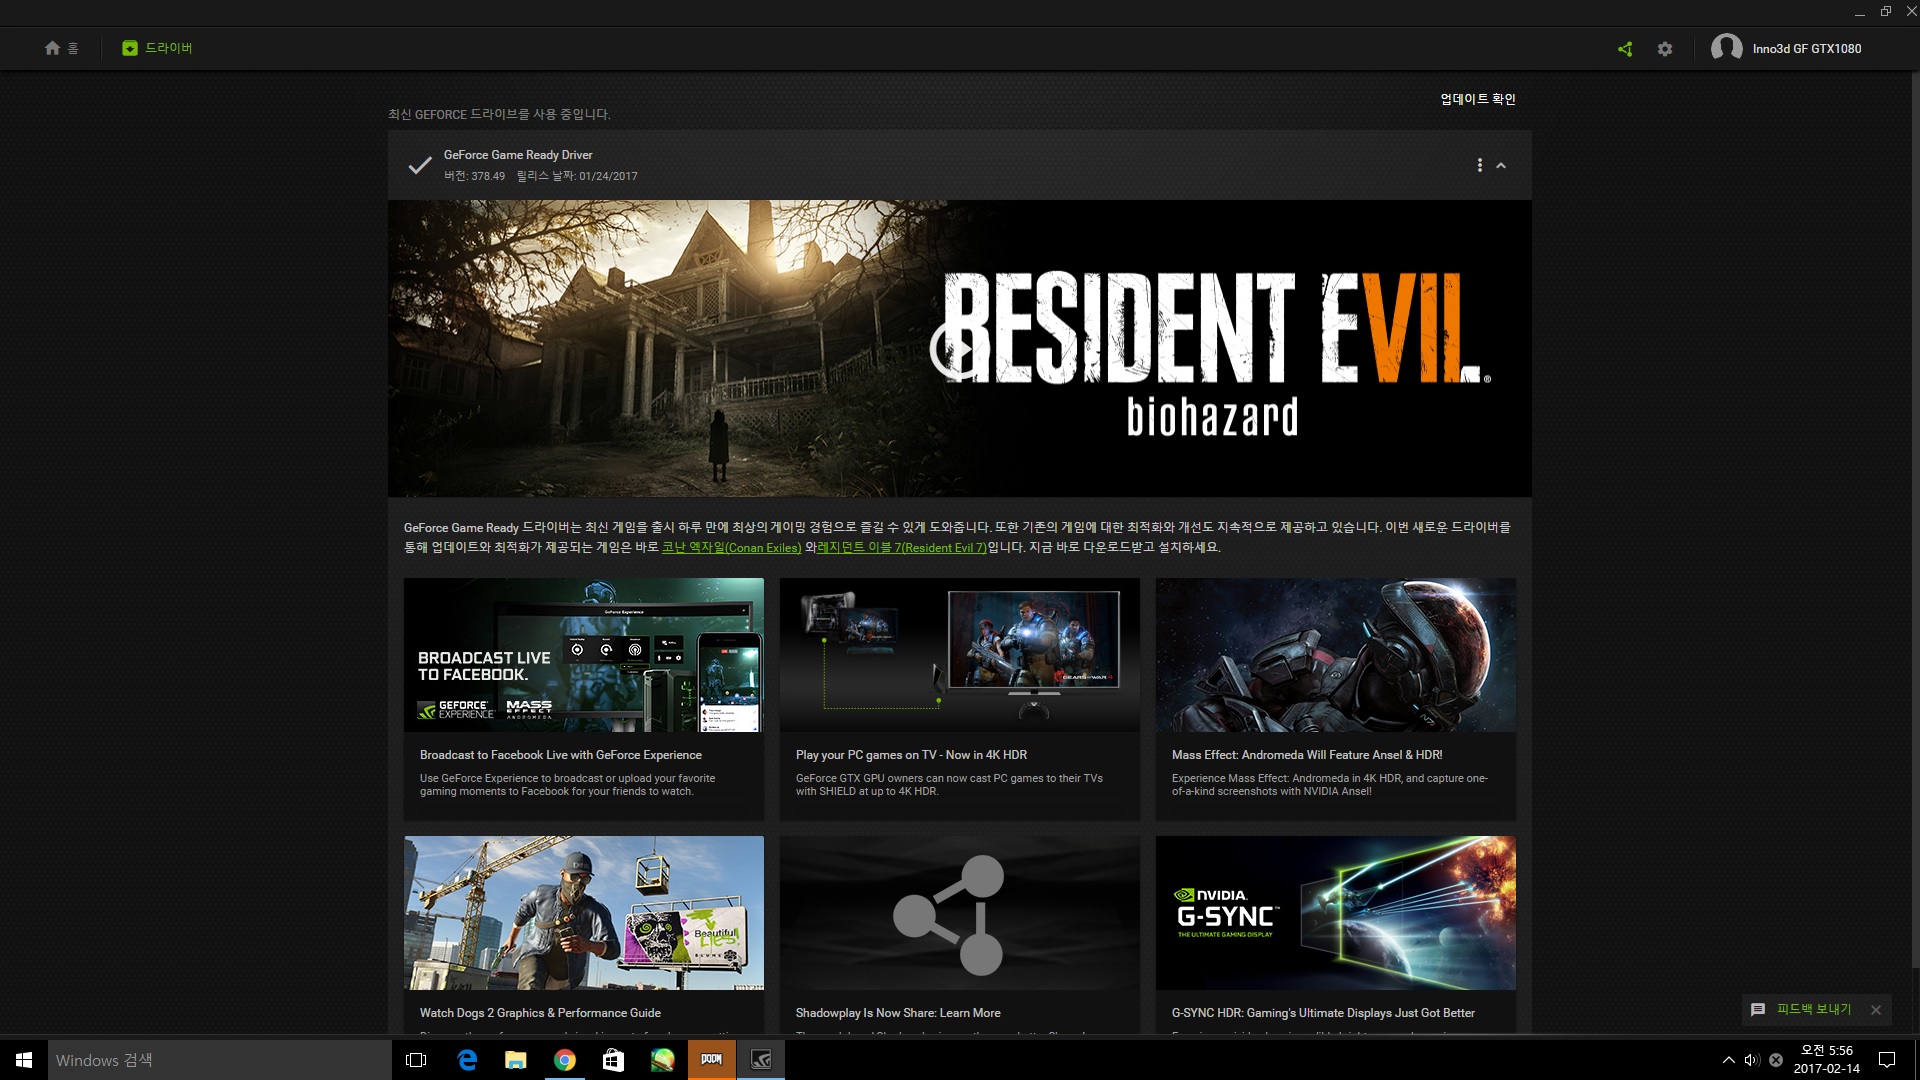This screenshot has width=1920, height=1080.
Task: Open the taskbar clock and date
Action: 1827,1060
